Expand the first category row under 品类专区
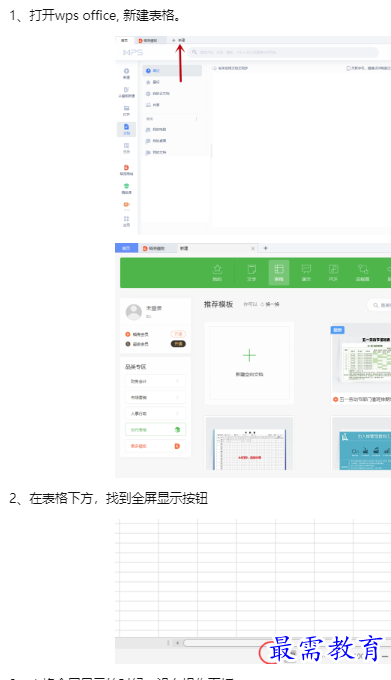Screen dimensions: 391x680 [x=155, y=381]
